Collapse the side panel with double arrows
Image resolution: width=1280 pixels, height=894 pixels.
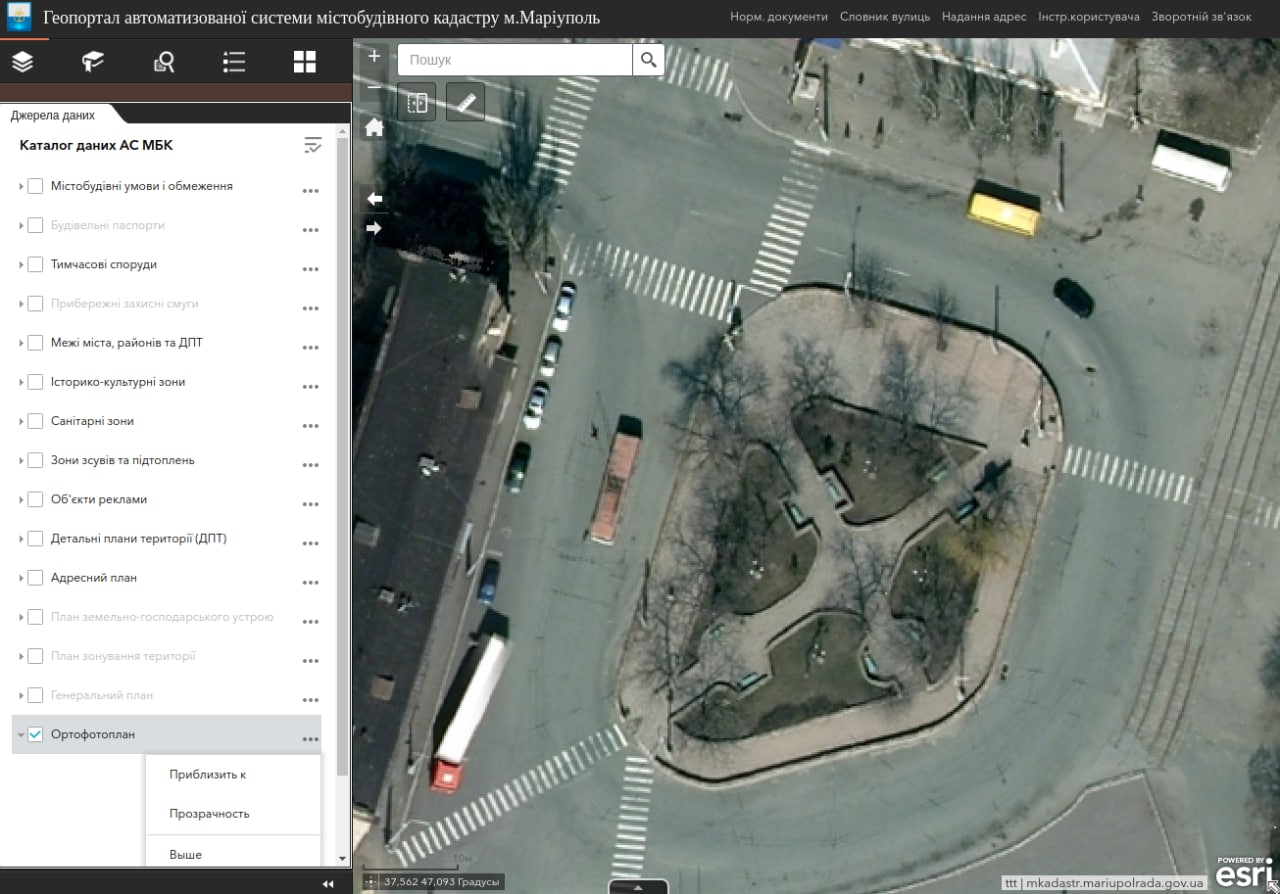click(x=327, y=884)
